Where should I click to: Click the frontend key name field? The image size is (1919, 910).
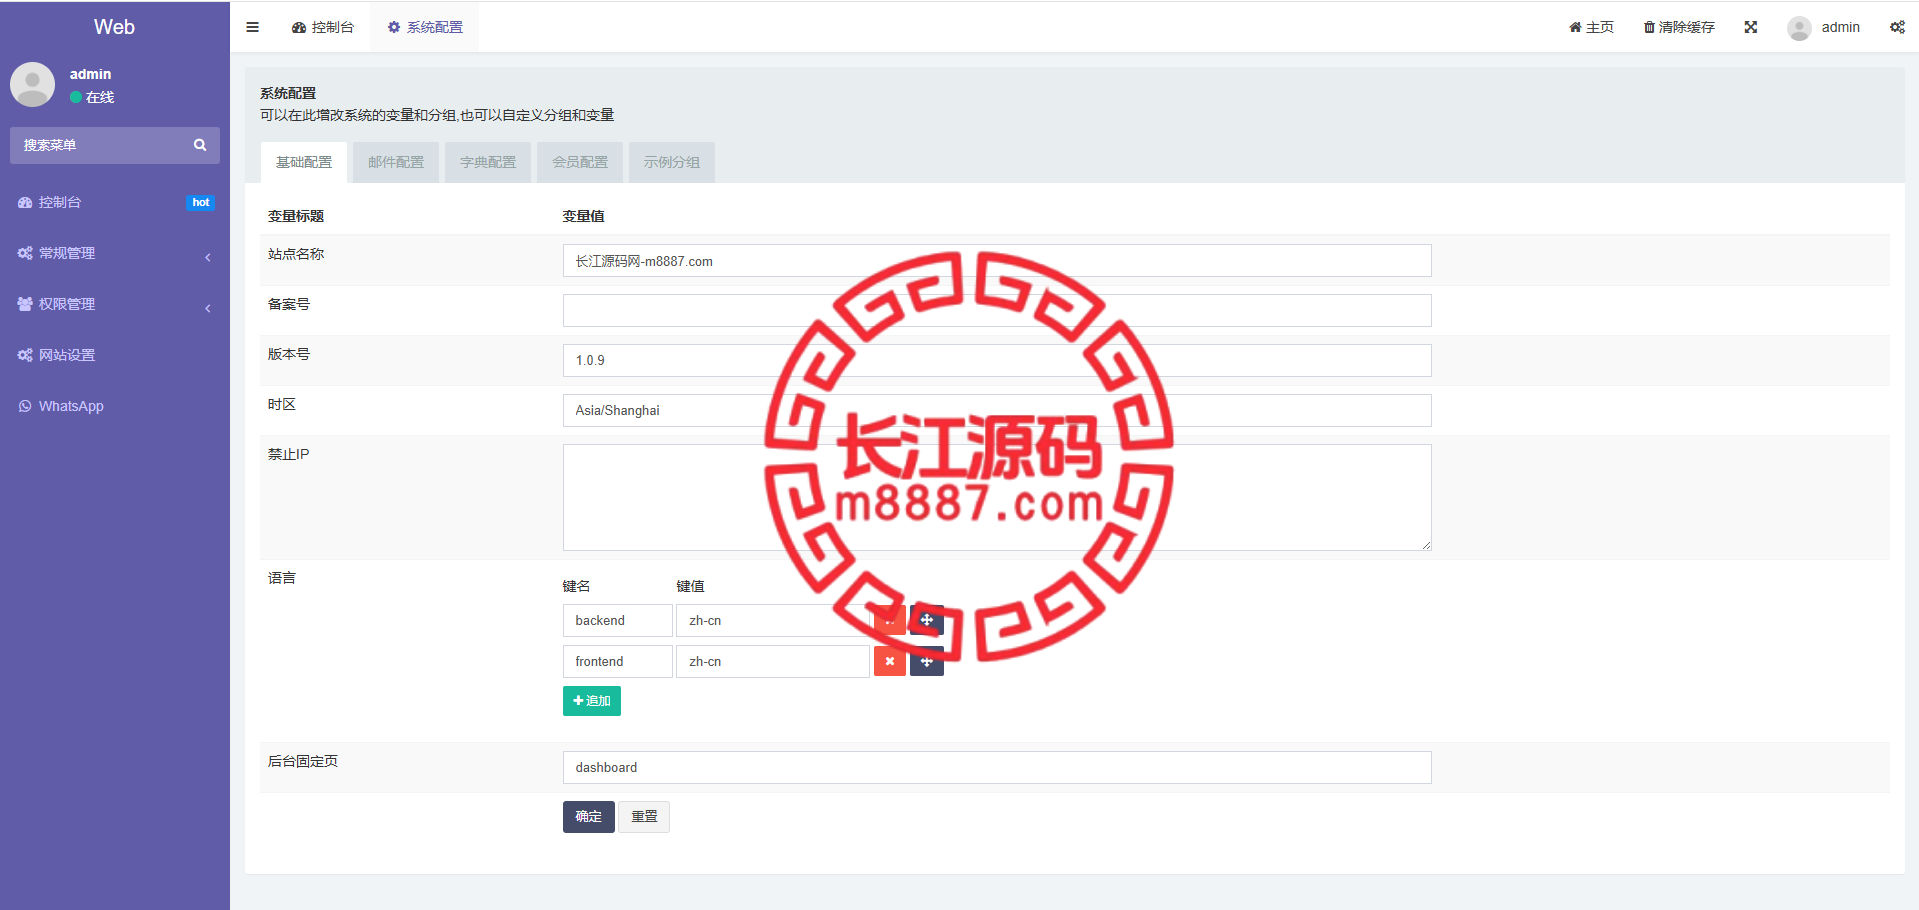[x=618, y=661]
